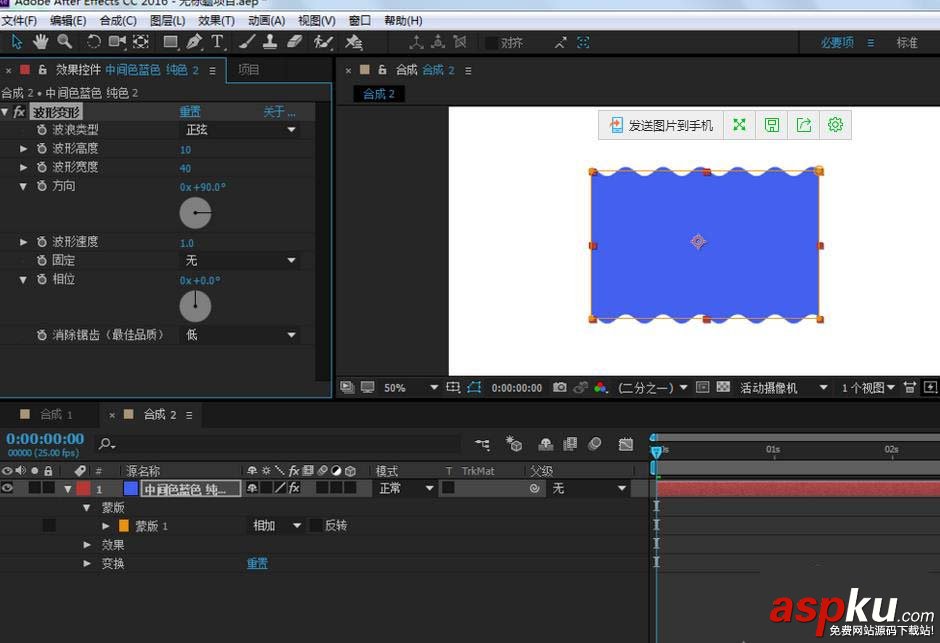Switch to the 项目 panel tab
Viewport: 940px width, 643px height.
coord(248,70)
